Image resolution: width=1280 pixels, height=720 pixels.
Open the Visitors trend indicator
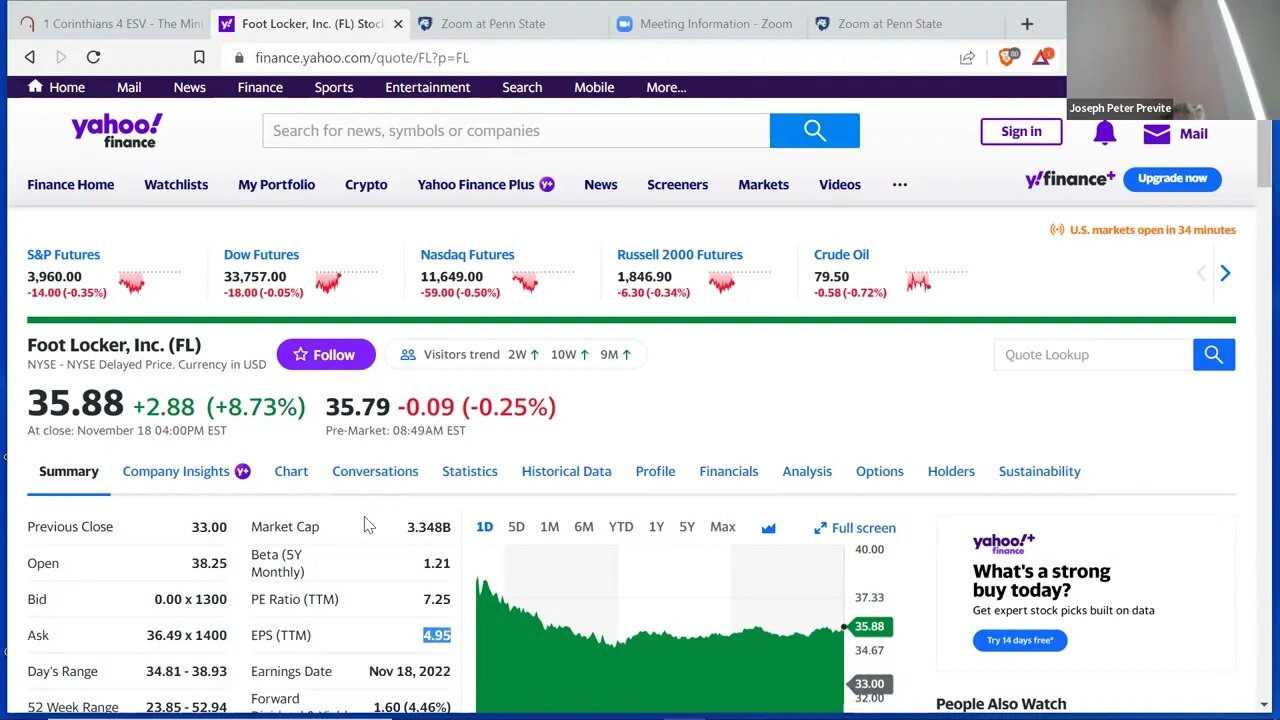point(516,355)
